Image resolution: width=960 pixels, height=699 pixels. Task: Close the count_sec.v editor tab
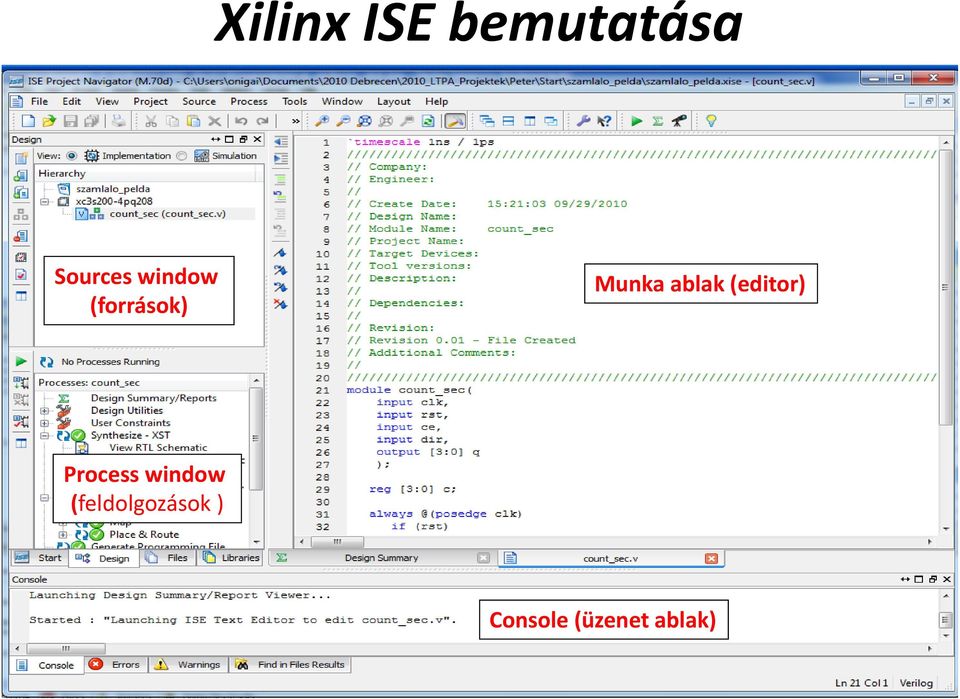coord(711,558)
